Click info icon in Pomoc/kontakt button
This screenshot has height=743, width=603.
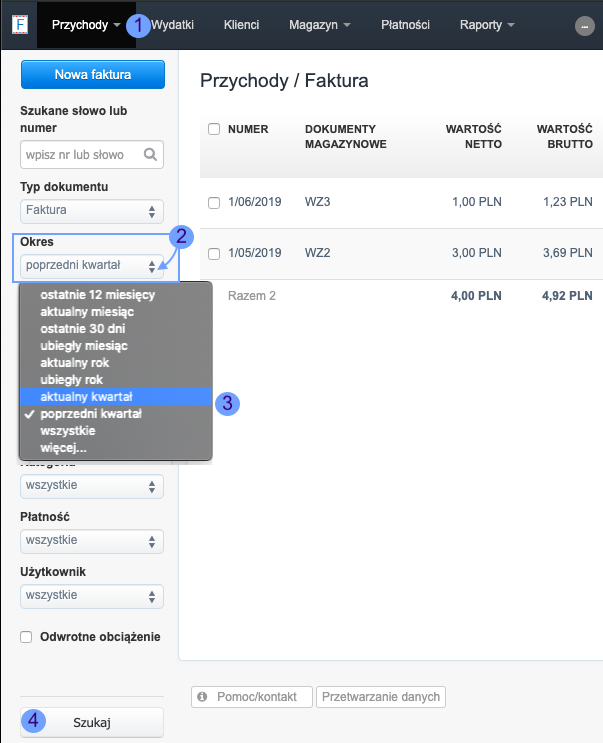[202, 697]
